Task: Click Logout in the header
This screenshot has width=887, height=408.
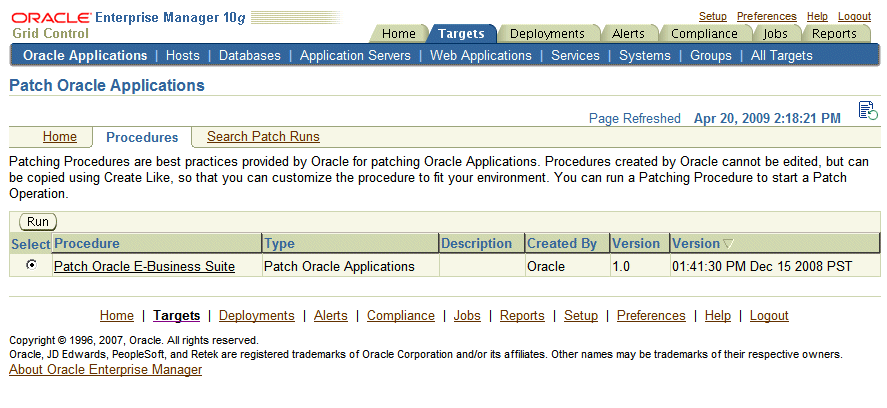Action: click(855, 16)
